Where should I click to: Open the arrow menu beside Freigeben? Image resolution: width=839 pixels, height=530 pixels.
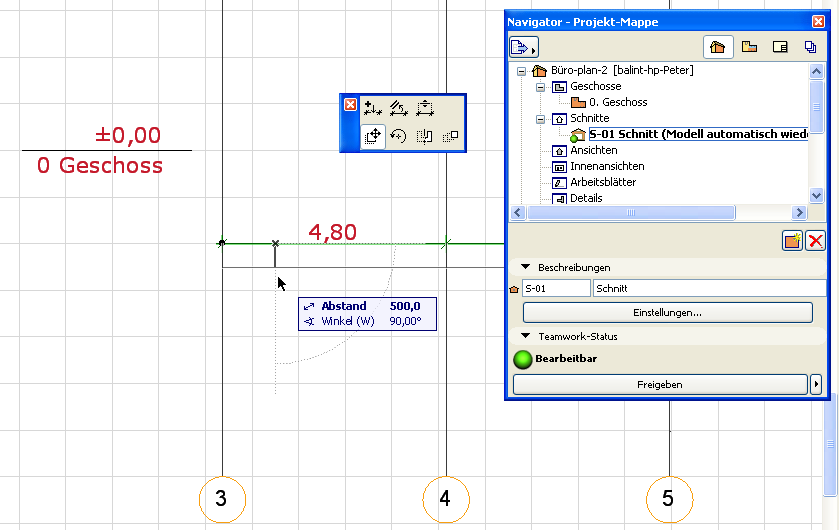815,385
